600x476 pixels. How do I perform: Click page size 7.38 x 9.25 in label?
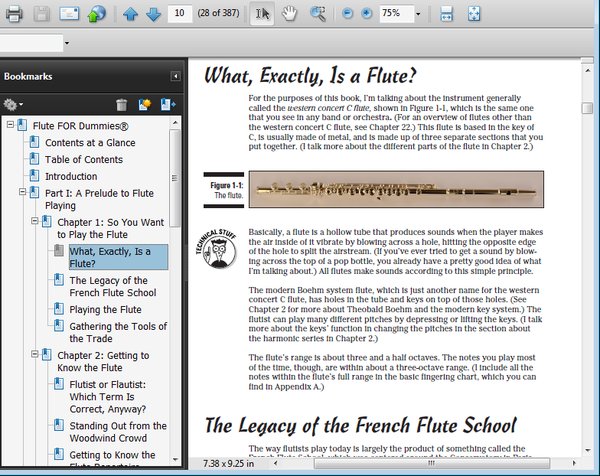[x=228, y=463]
